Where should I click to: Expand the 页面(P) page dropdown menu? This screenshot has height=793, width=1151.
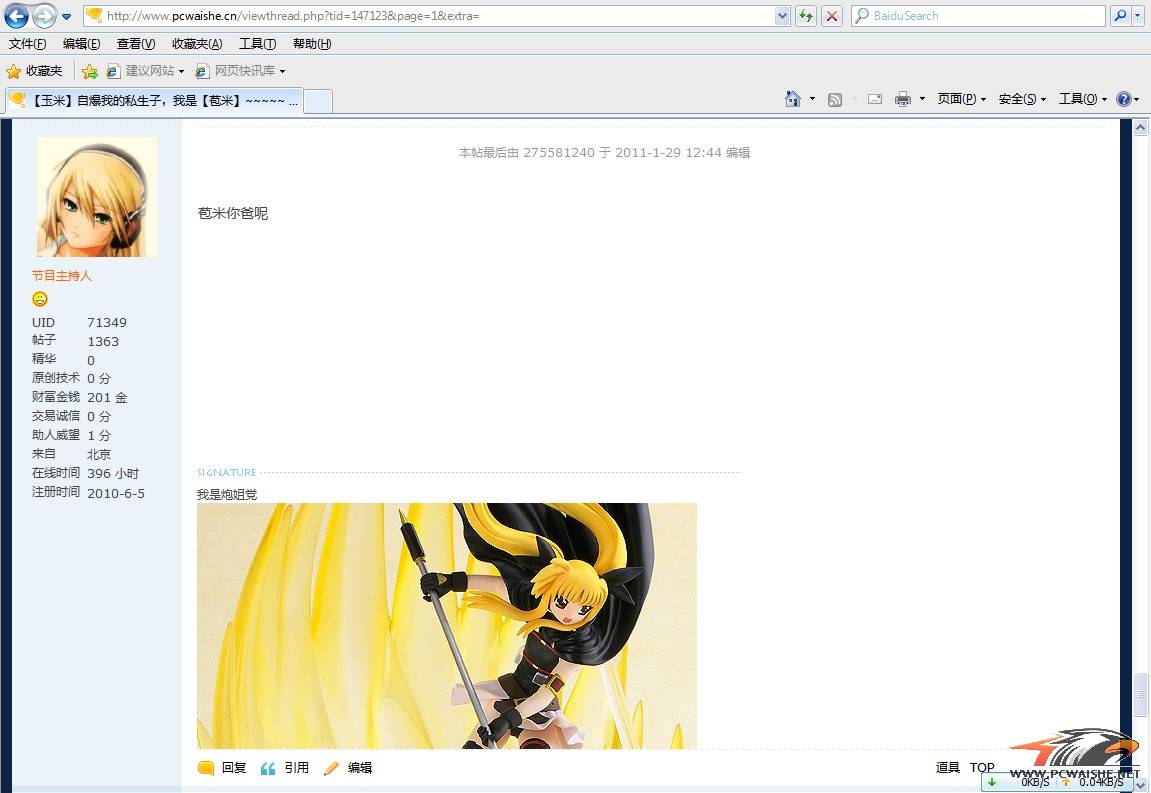[961, 99]
